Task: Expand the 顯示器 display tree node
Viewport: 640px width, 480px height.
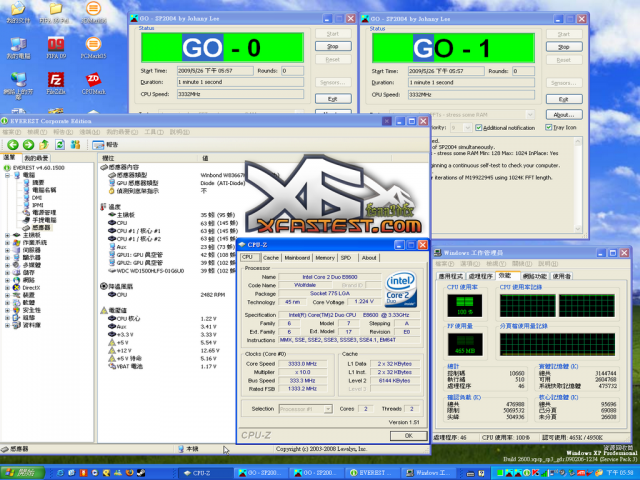Action: (7, 258)
